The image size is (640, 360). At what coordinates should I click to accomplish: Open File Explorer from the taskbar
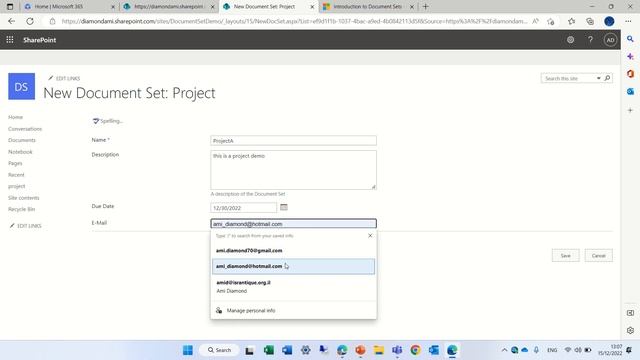[x=379, y=350]
